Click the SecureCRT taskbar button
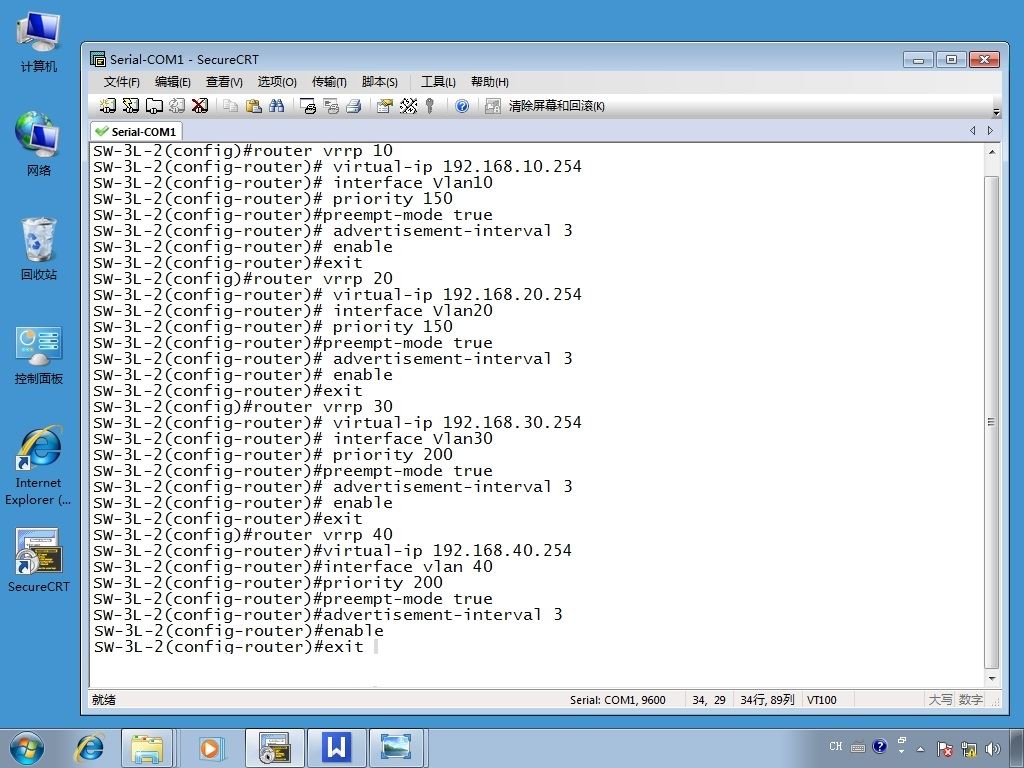Image resolution: width=1024 pixels, height=768 pixels. [274, 748]
